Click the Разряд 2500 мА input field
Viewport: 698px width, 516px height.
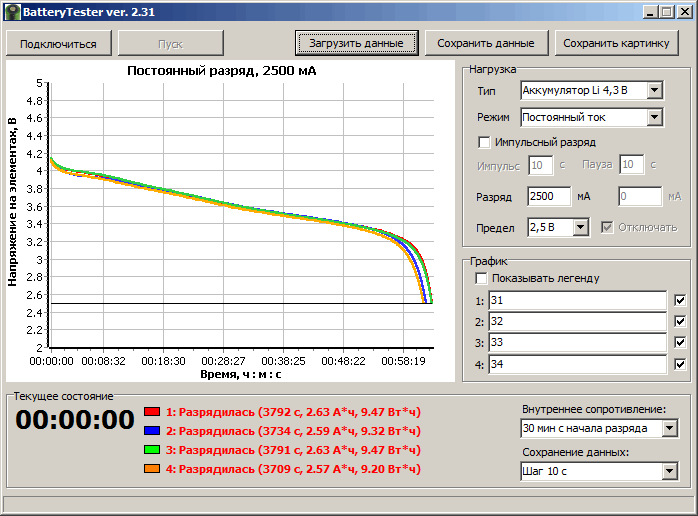549,196
